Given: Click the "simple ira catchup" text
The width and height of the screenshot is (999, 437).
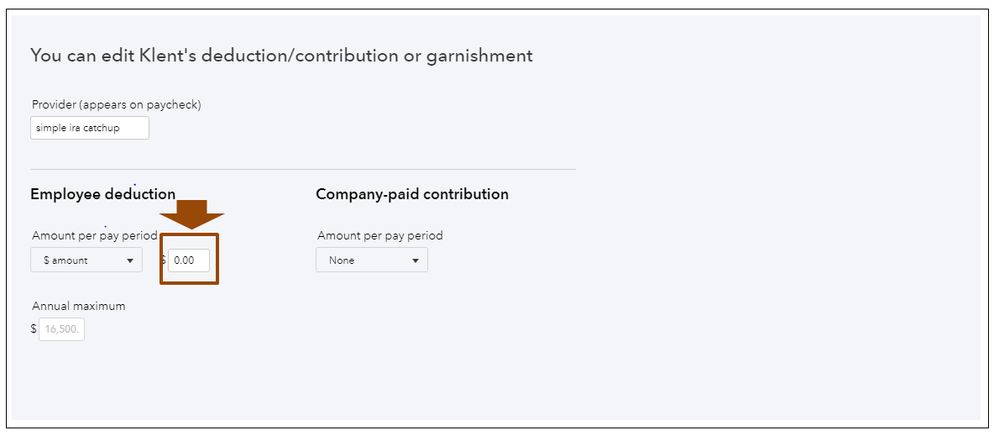Looking at the screenshot, I should (x=77, y=128).
